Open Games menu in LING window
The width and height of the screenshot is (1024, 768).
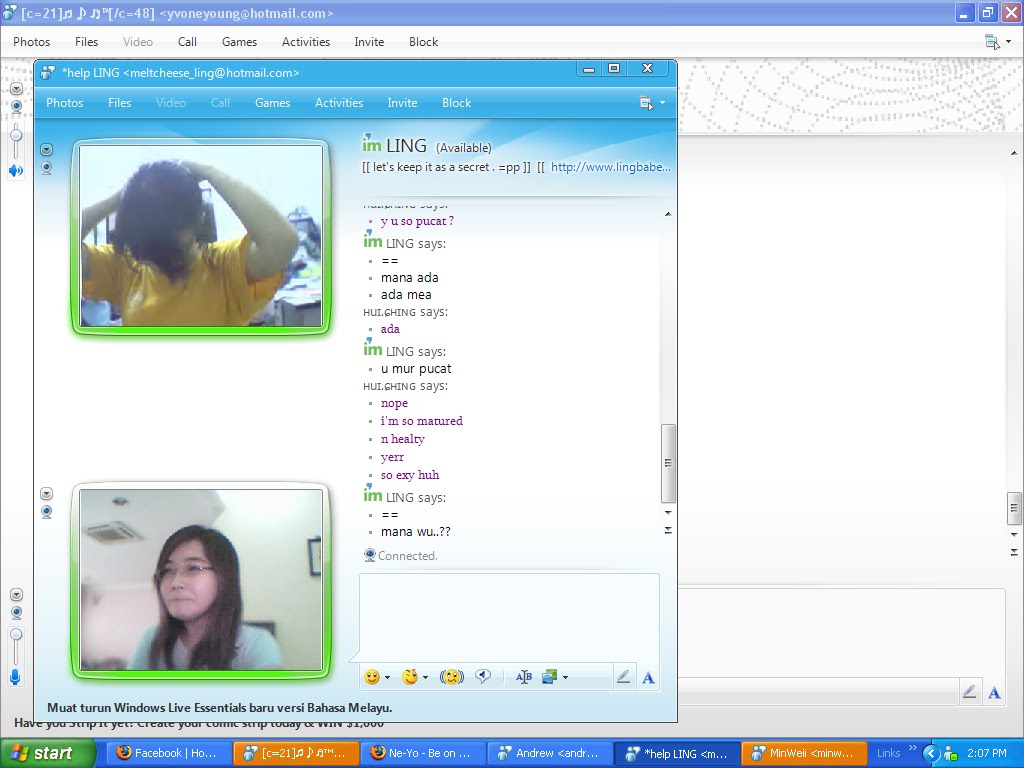[x=272, y=103]
